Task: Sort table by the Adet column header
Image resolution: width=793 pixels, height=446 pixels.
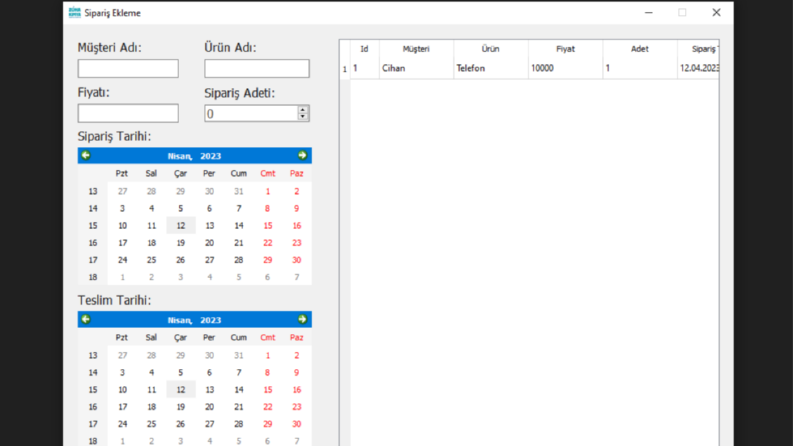Action: click(x=640, y=49)
